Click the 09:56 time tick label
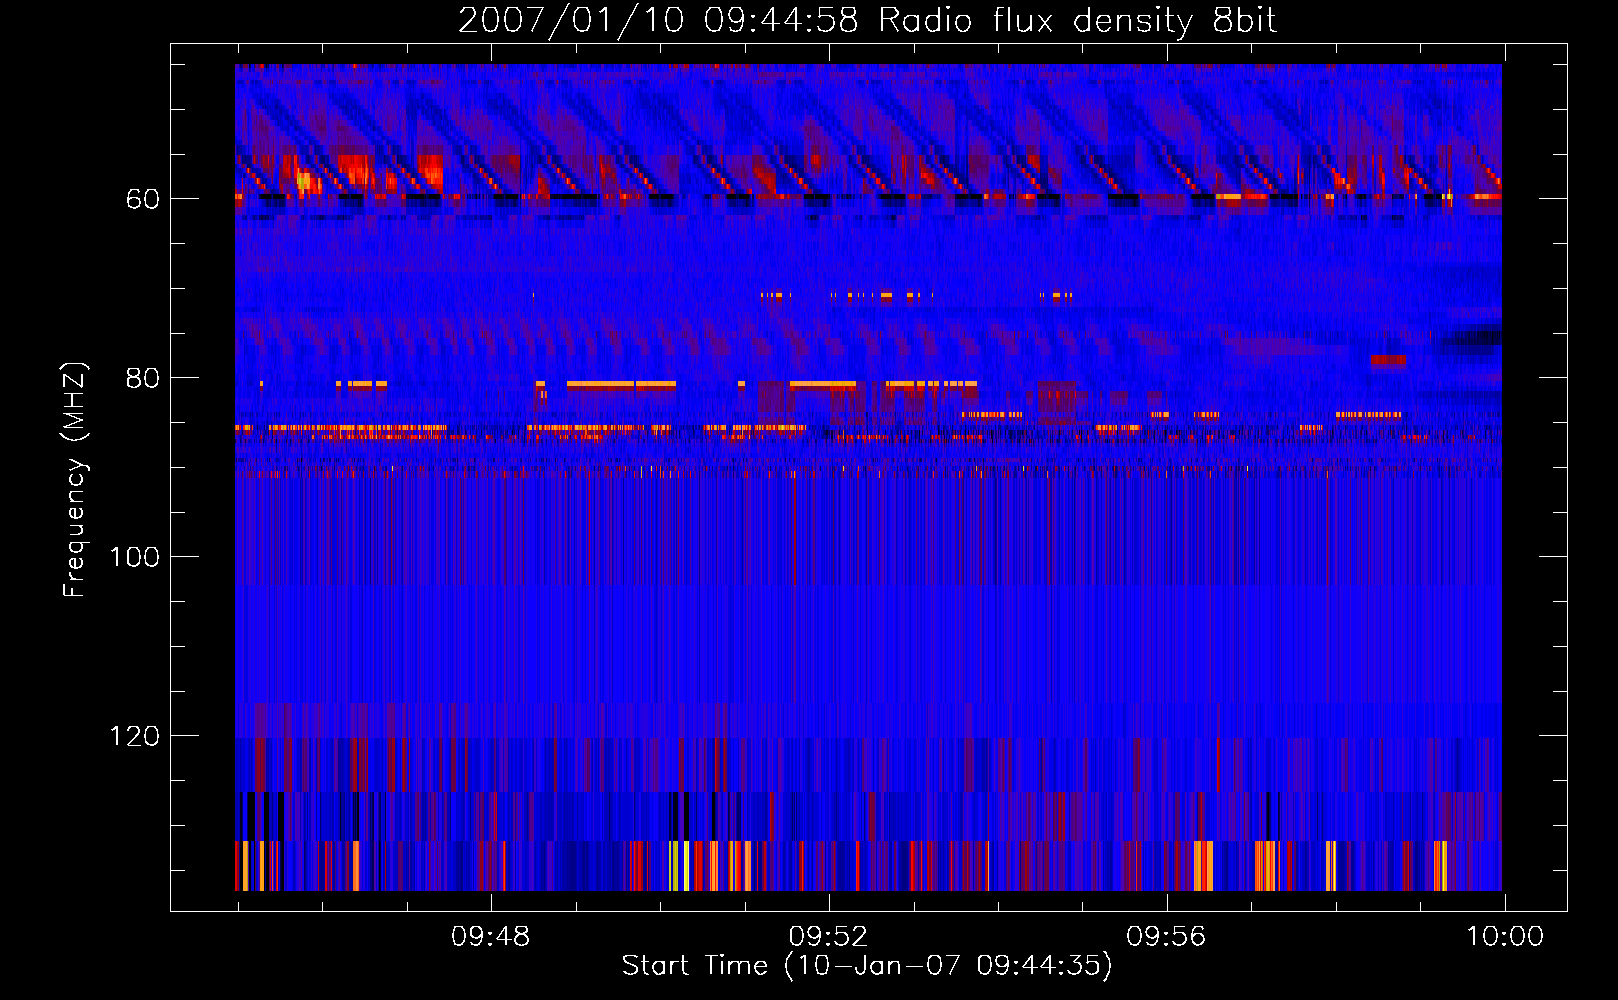Image resolution: width=1618 pixels, height=1000 pixels. 1166,937
